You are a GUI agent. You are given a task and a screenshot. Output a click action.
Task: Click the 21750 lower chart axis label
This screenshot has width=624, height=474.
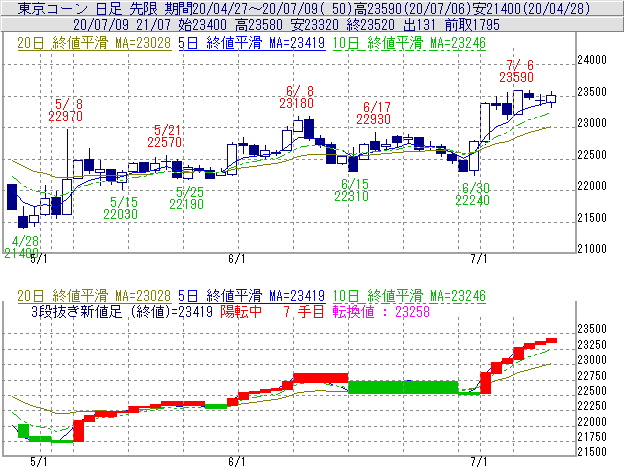click(x=592, y=437)
